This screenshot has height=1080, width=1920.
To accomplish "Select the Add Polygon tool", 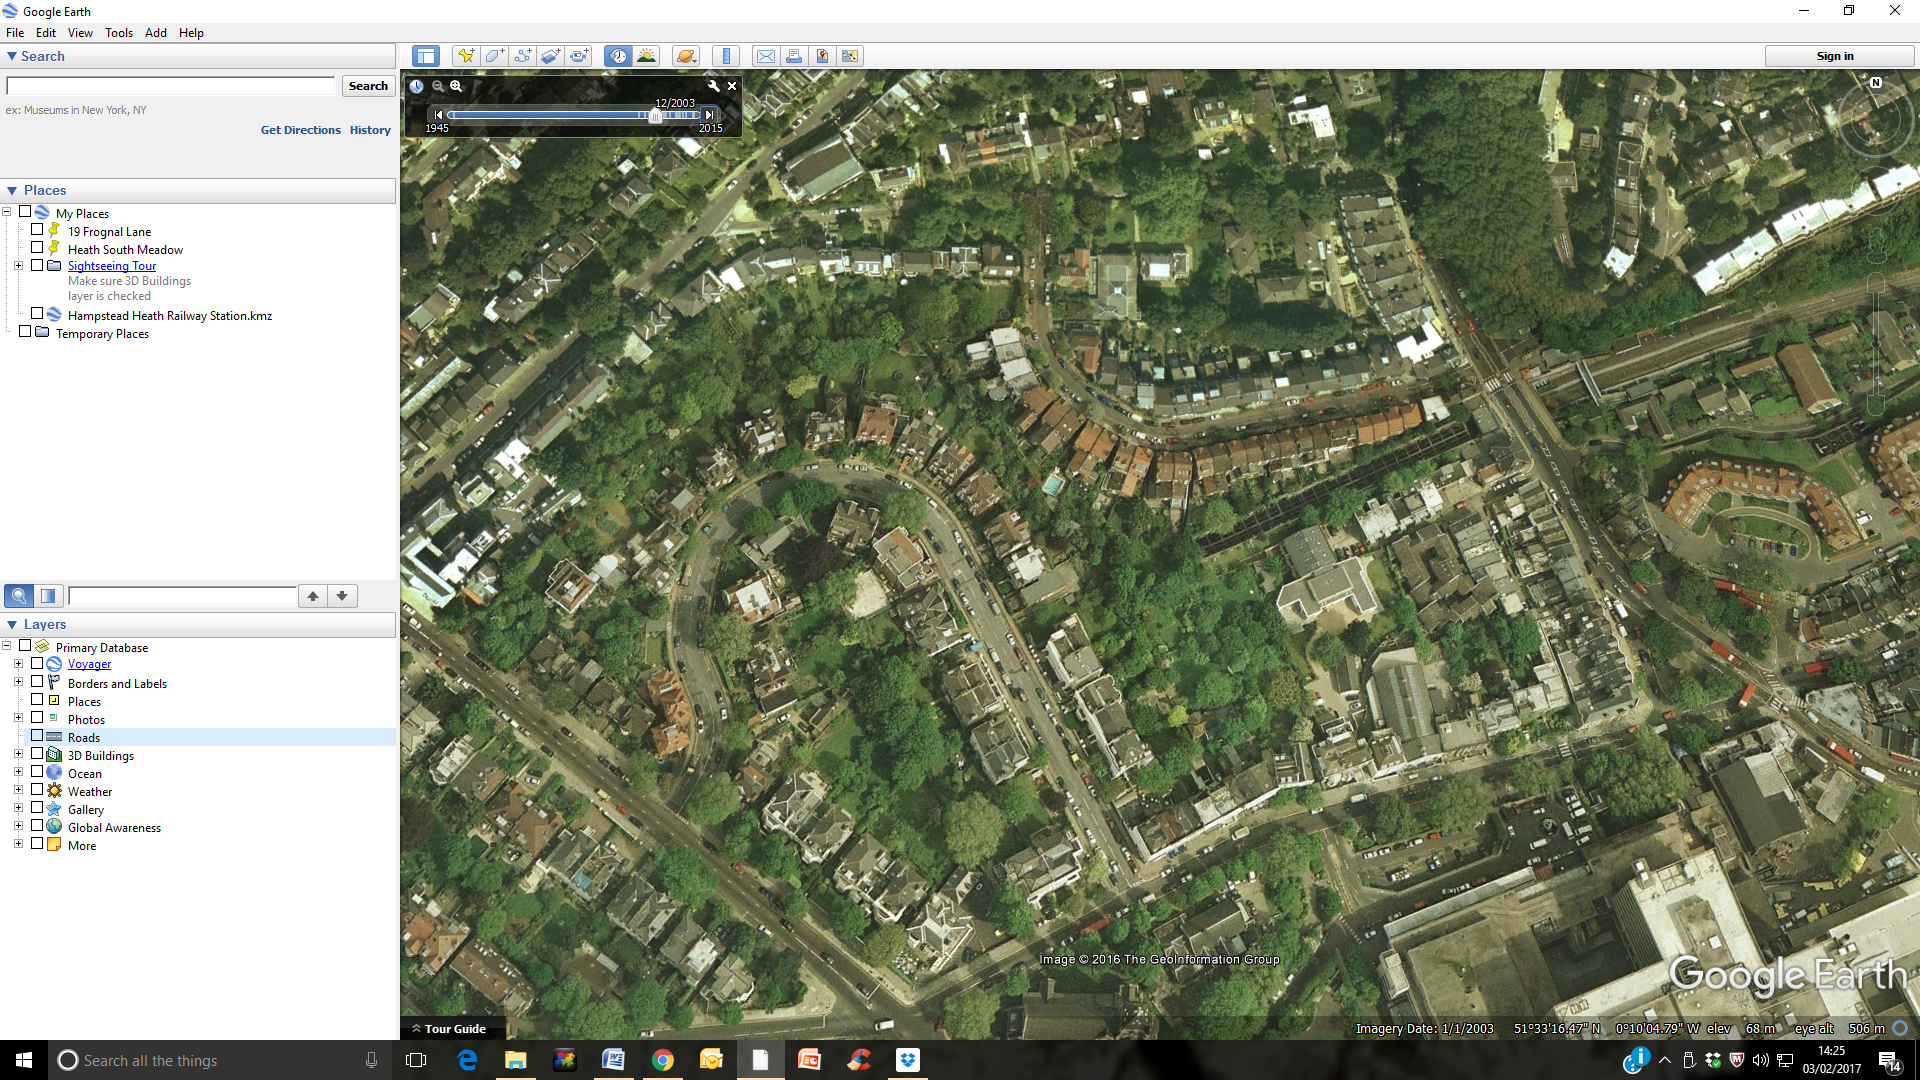I will (x=494, y=56).
